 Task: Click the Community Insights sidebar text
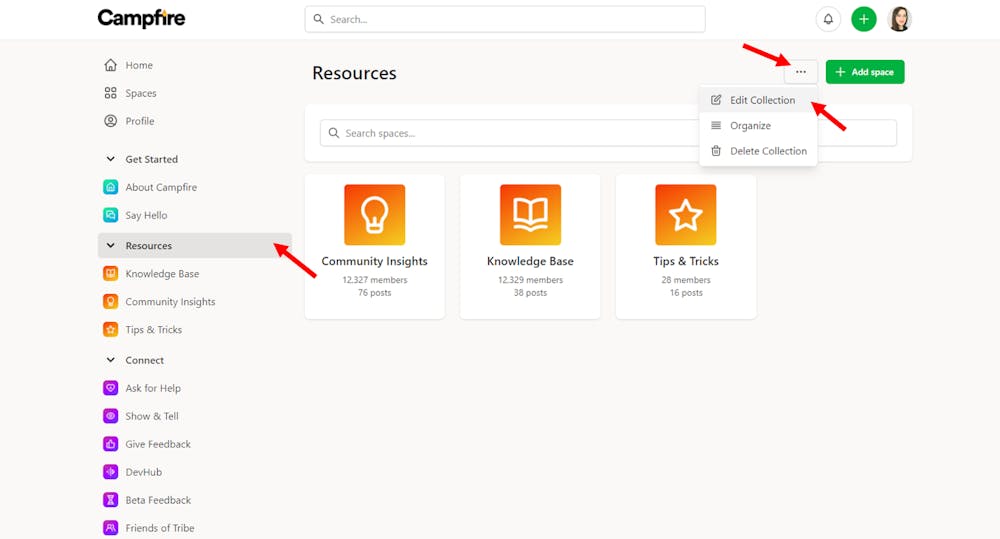pyautogui.click(x=170, y=302)
